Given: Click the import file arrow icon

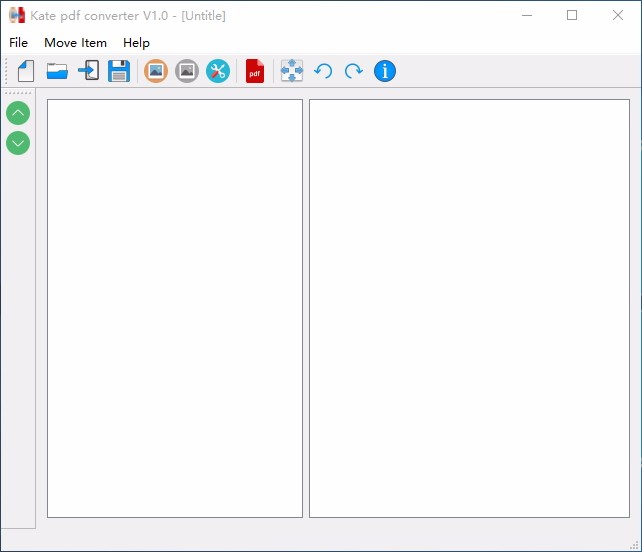Looking at the screenshot, I should 88,70.
